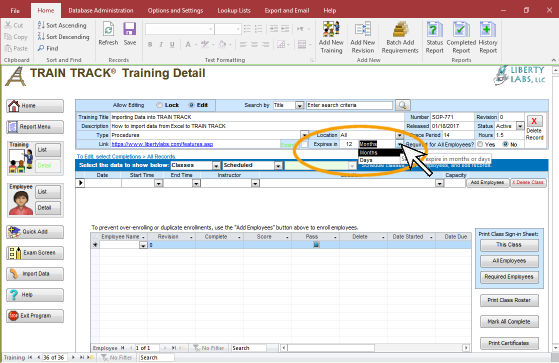Click the Training Title field

pos(257,117)
